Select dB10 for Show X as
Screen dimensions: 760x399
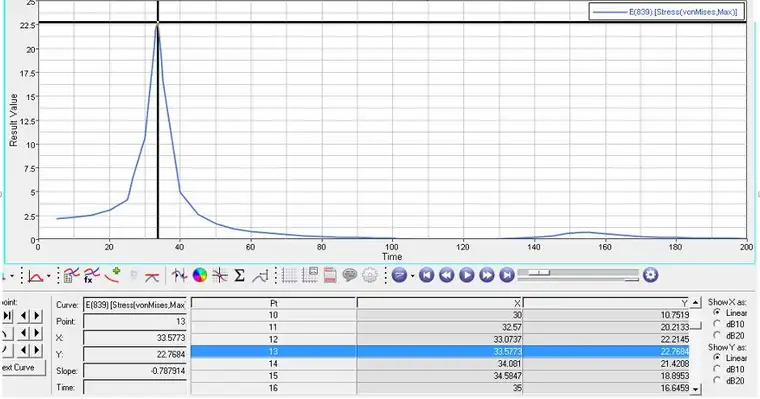tap(717, 324)
